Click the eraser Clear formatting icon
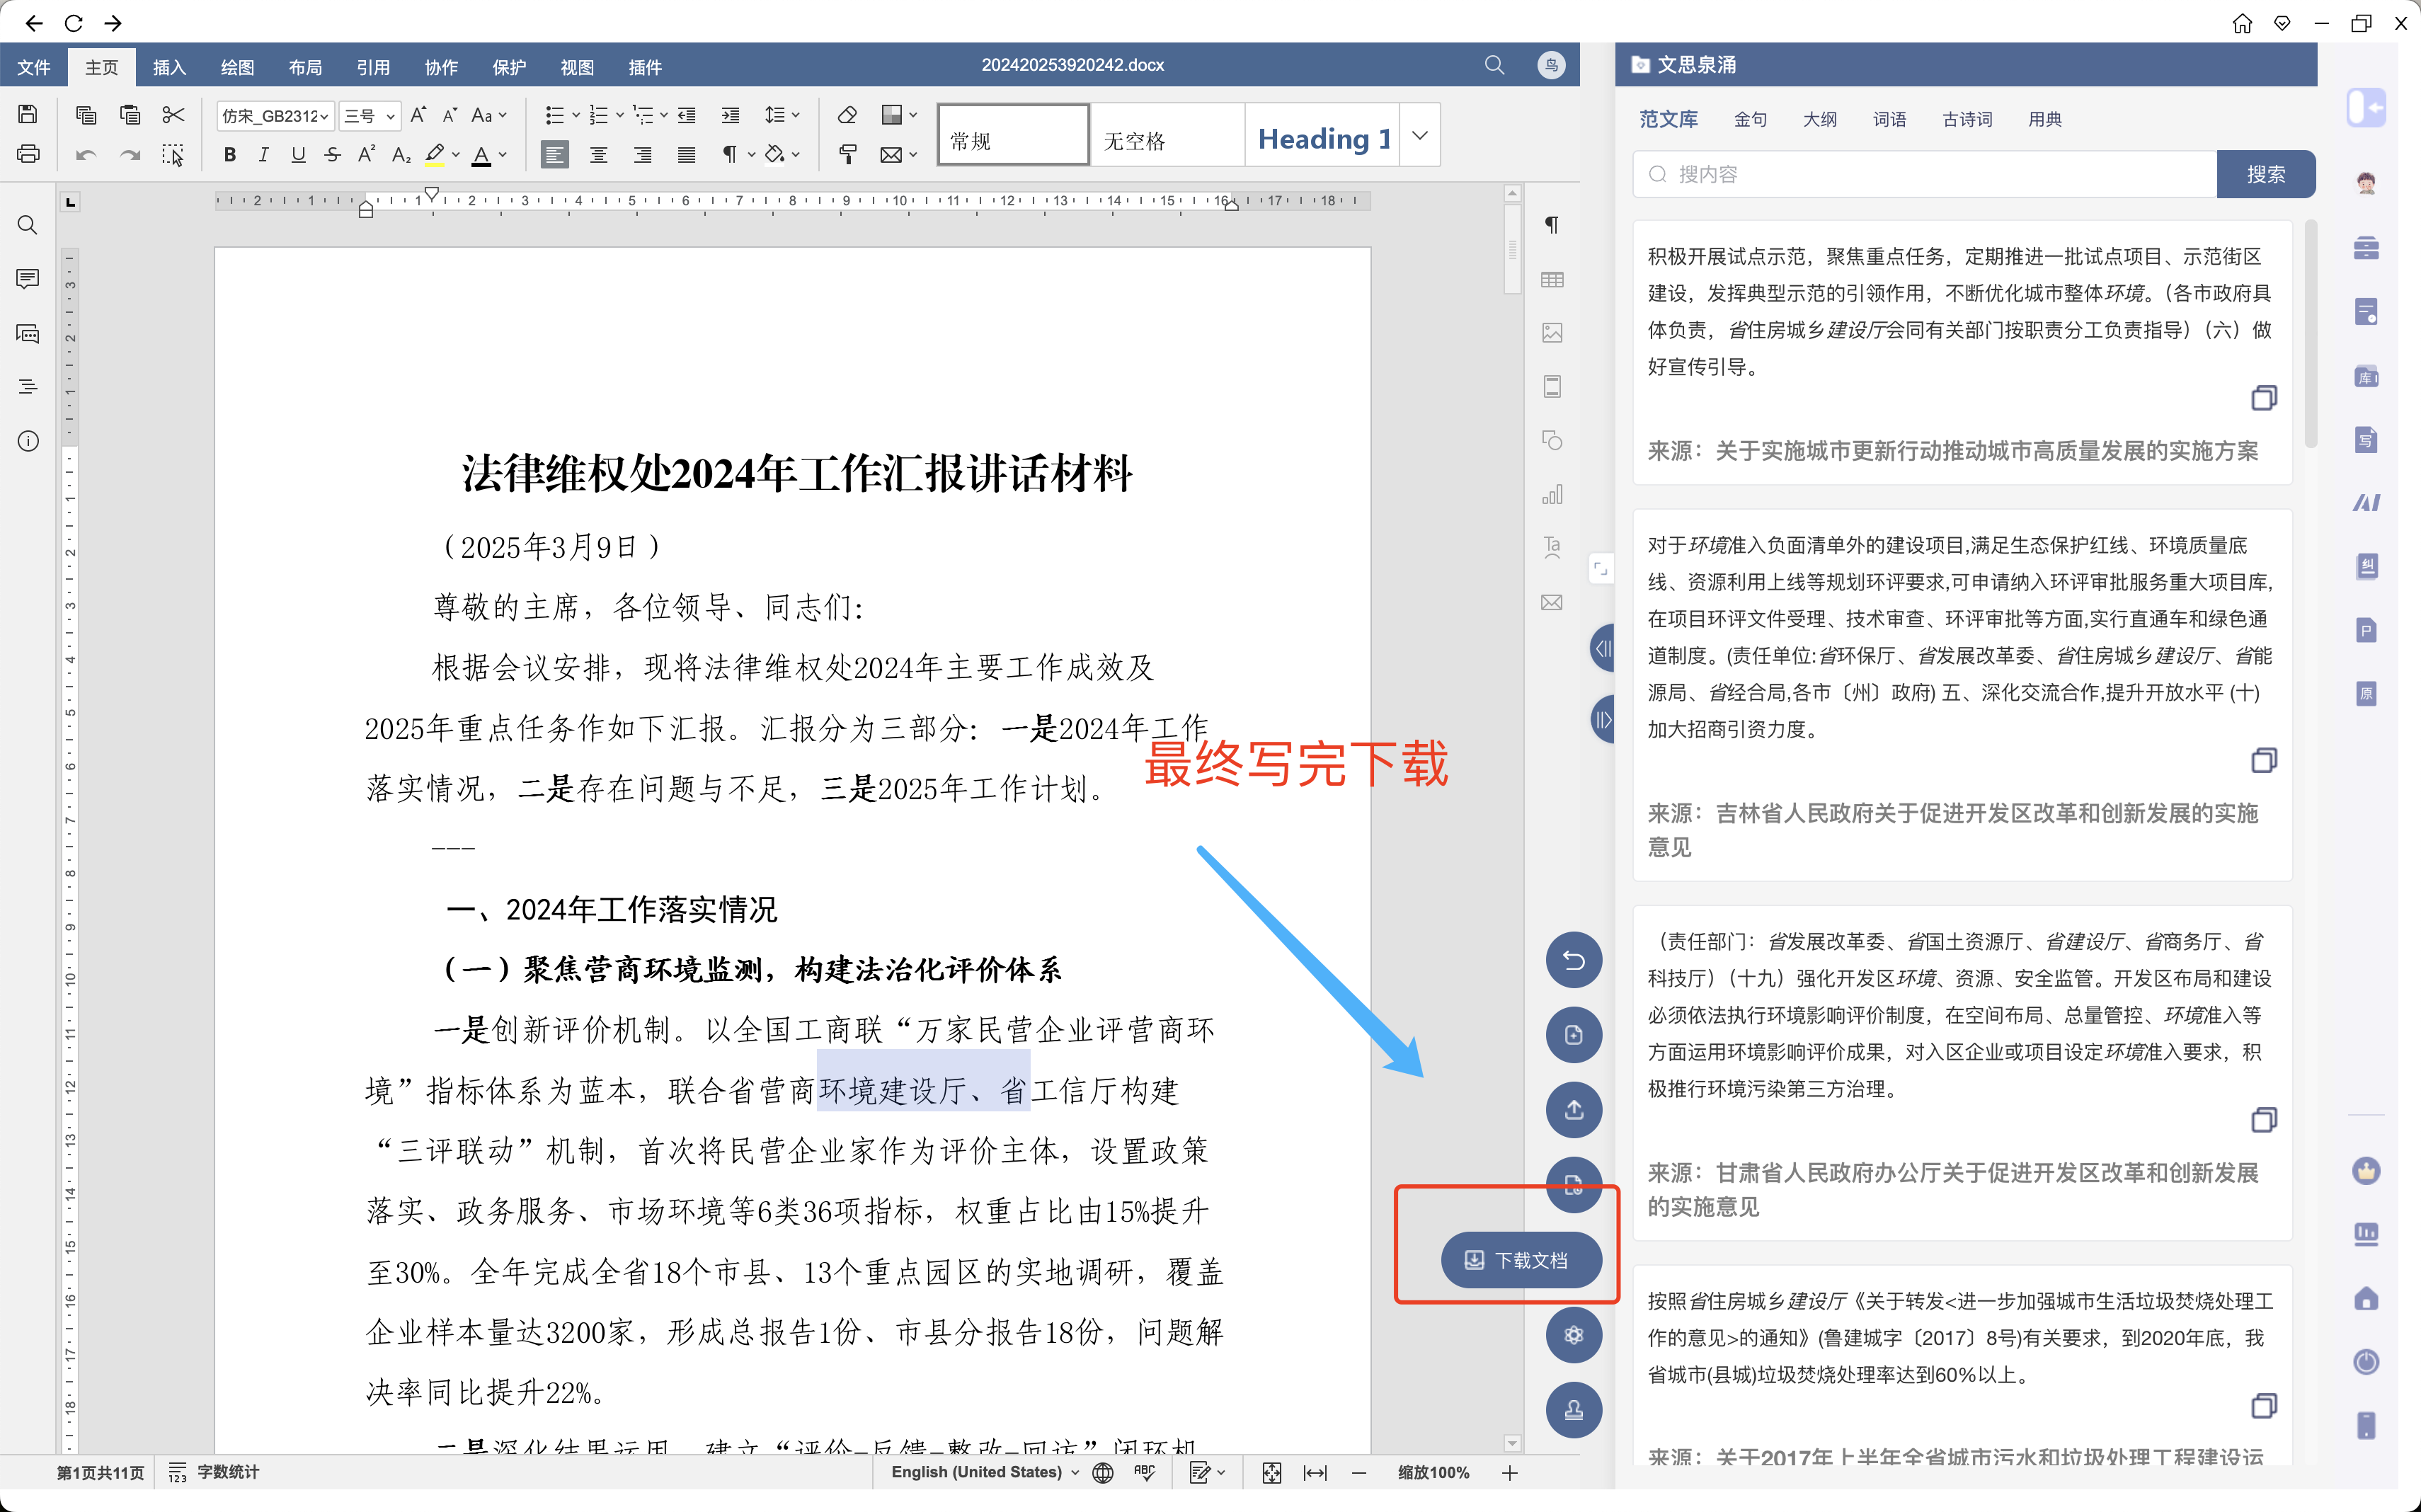Viewport: 2421px width, 1512px height. [x=847, y=115]
